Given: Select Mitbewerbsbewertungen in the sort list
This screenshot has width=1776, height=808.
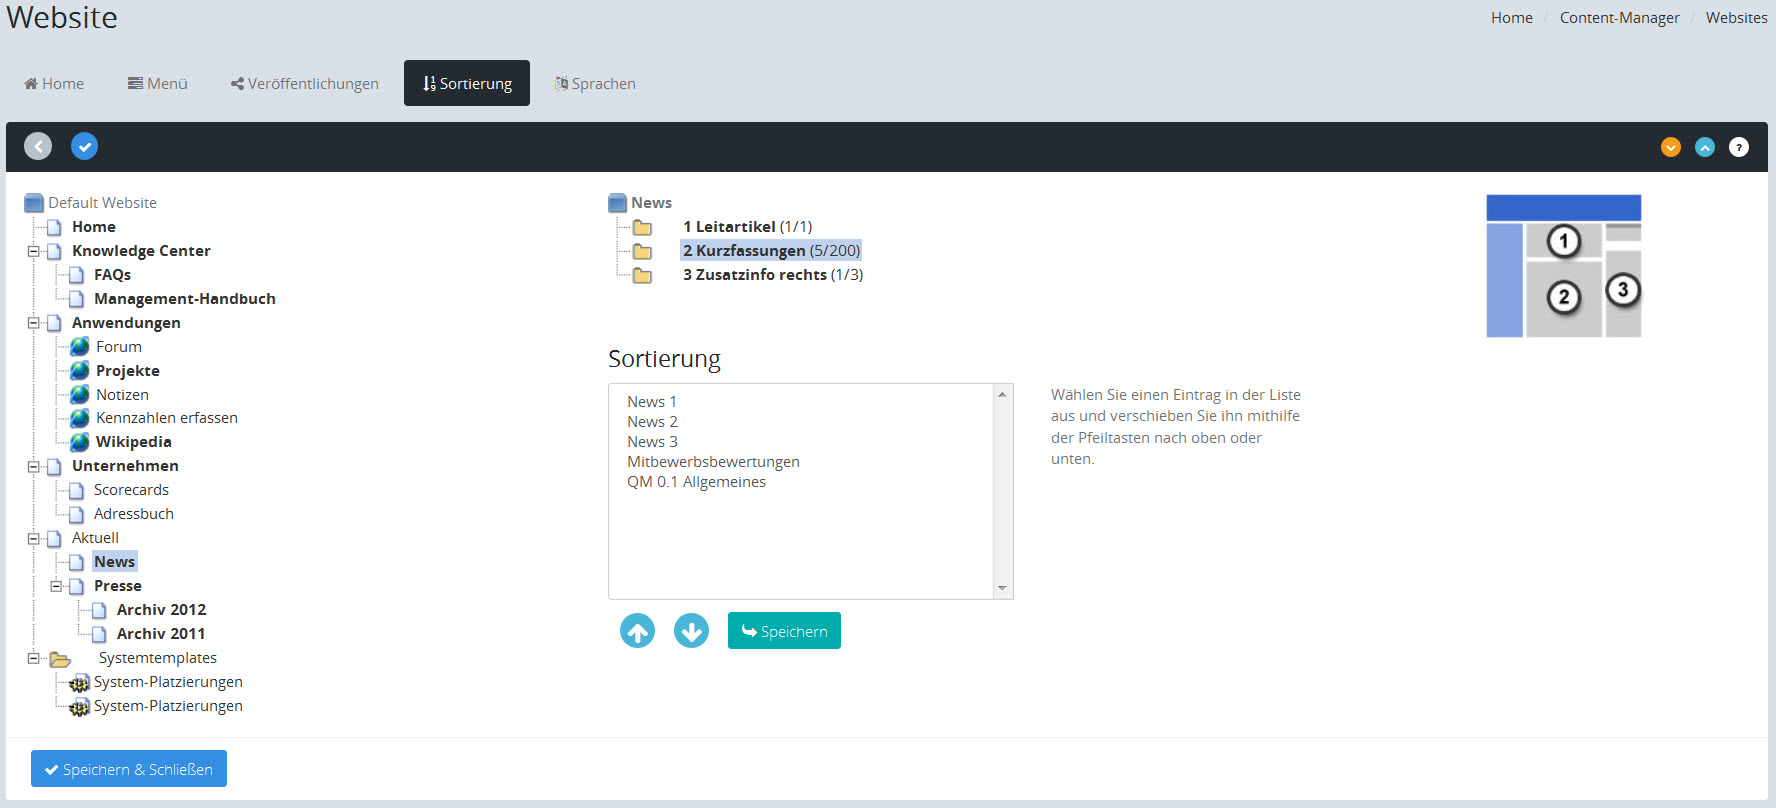Looking at the screenshot, I should (713, 462).
